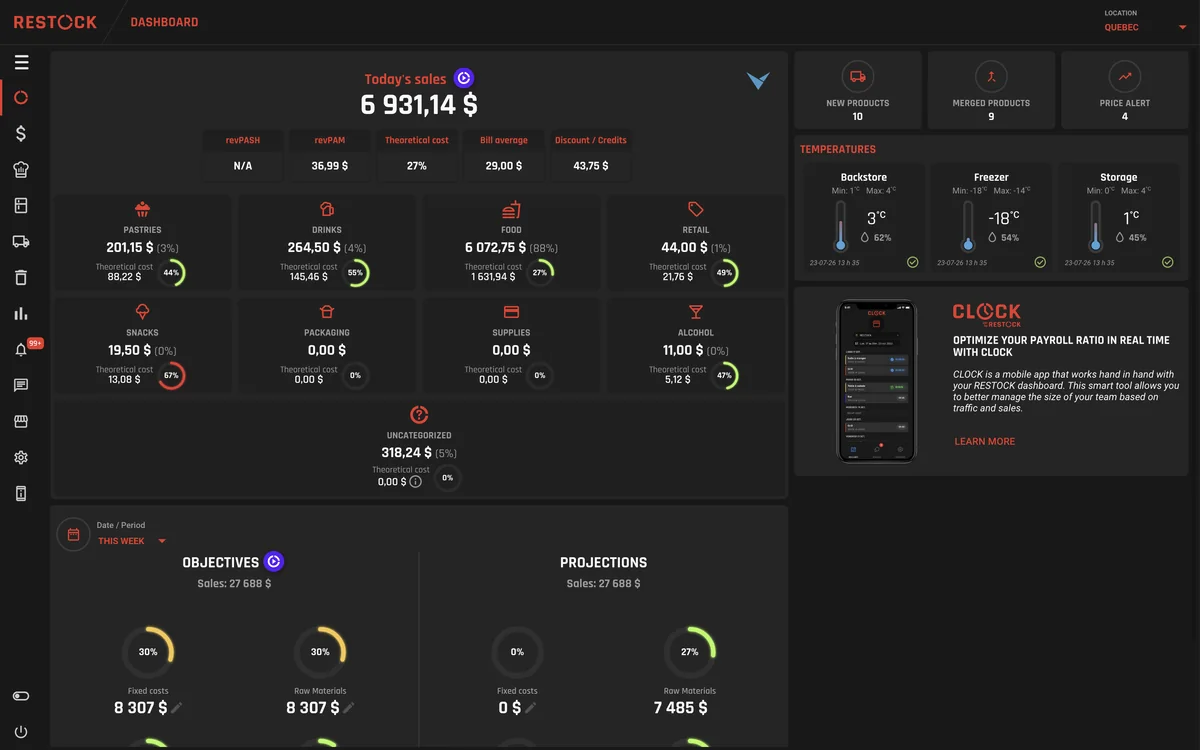The height and width of the screenshot is (750, 1200).
Task: Open the trash bin waste icon
Action: pos(21,277)
